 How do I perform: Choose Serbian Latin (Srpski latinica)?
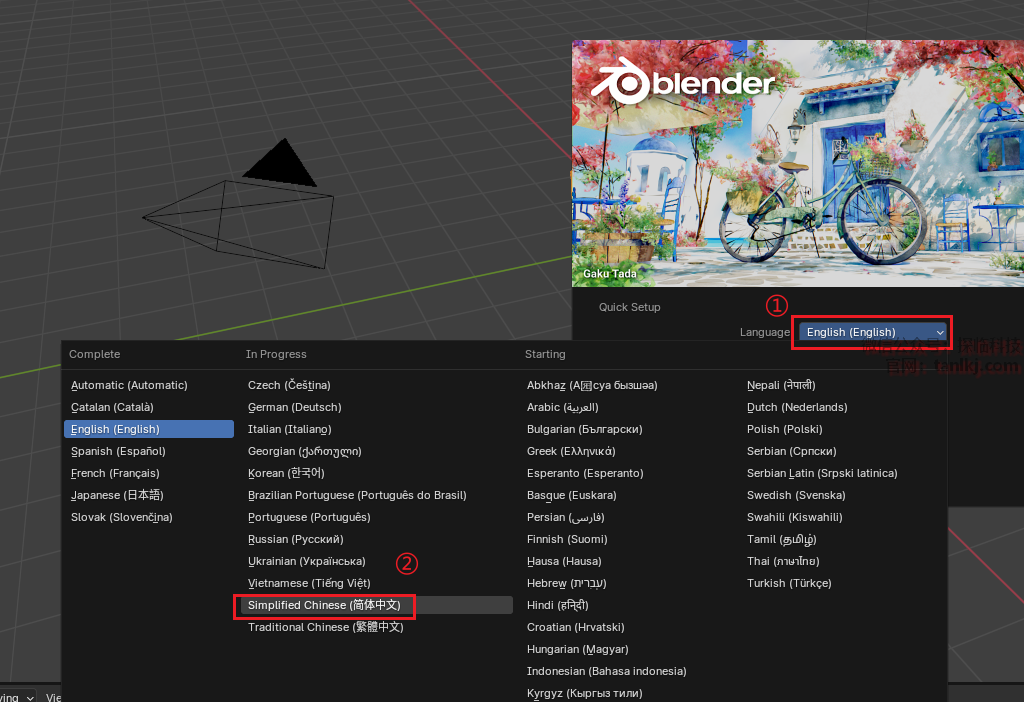pos(822,473)
